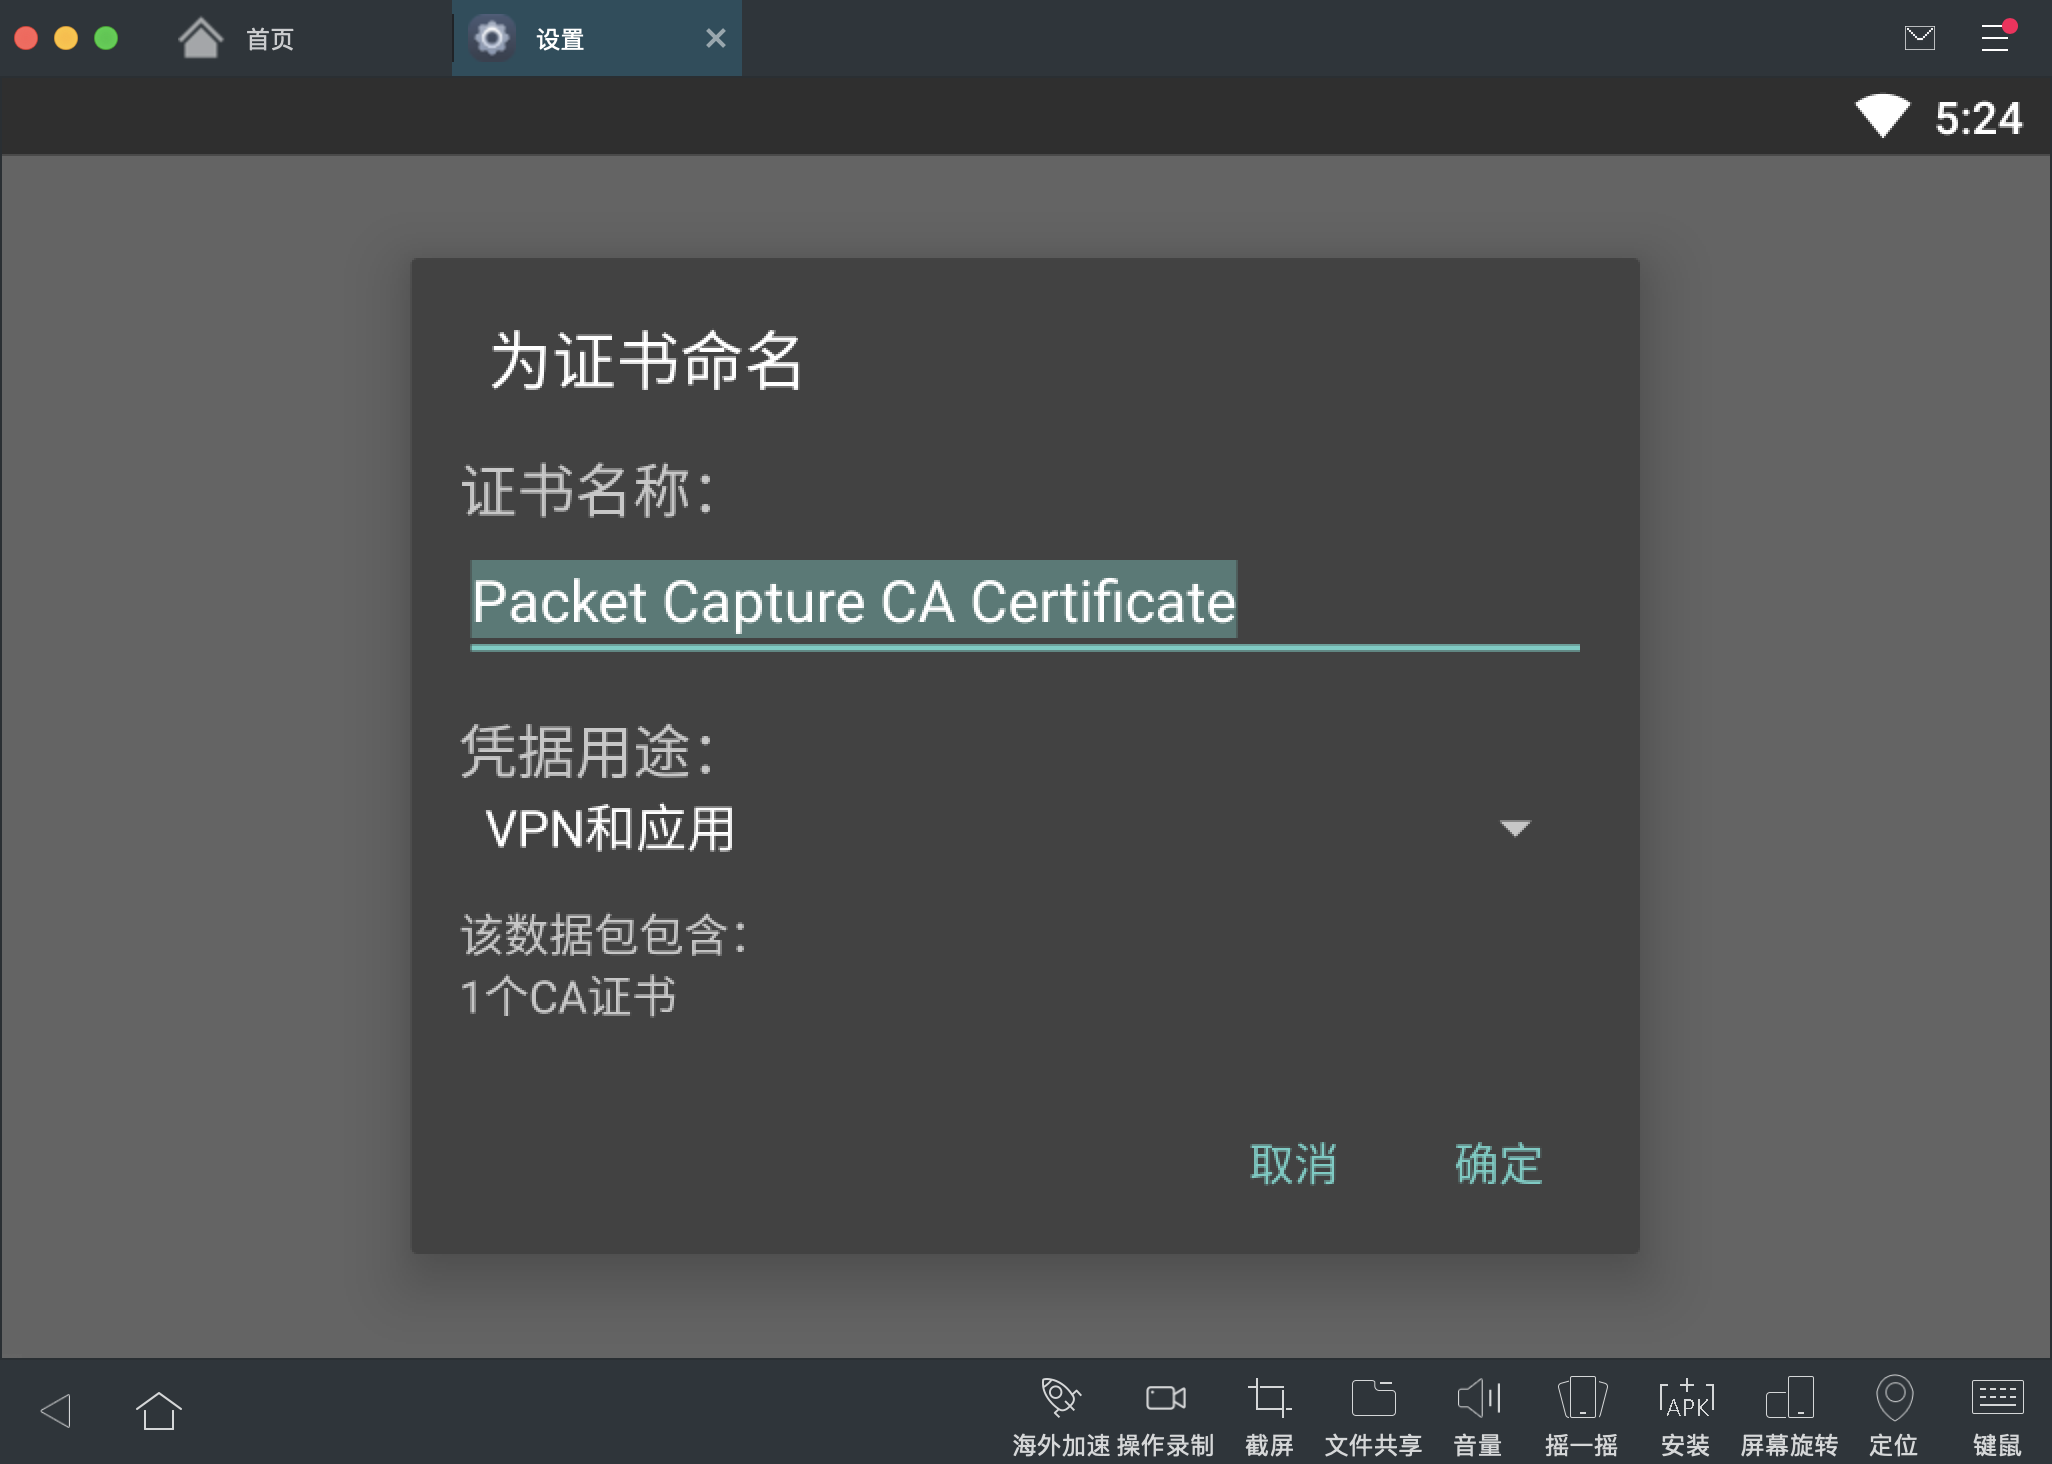
Task: Click the yellow minimize window button
Action: (66, 38)
